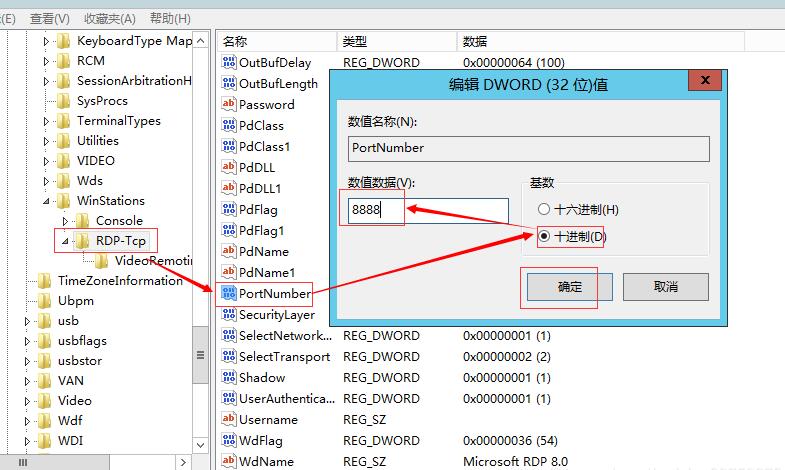The image size is (785, 470).
Task: Select the hexadecimal (十六进制) radio button
Action: click(544, 209)
